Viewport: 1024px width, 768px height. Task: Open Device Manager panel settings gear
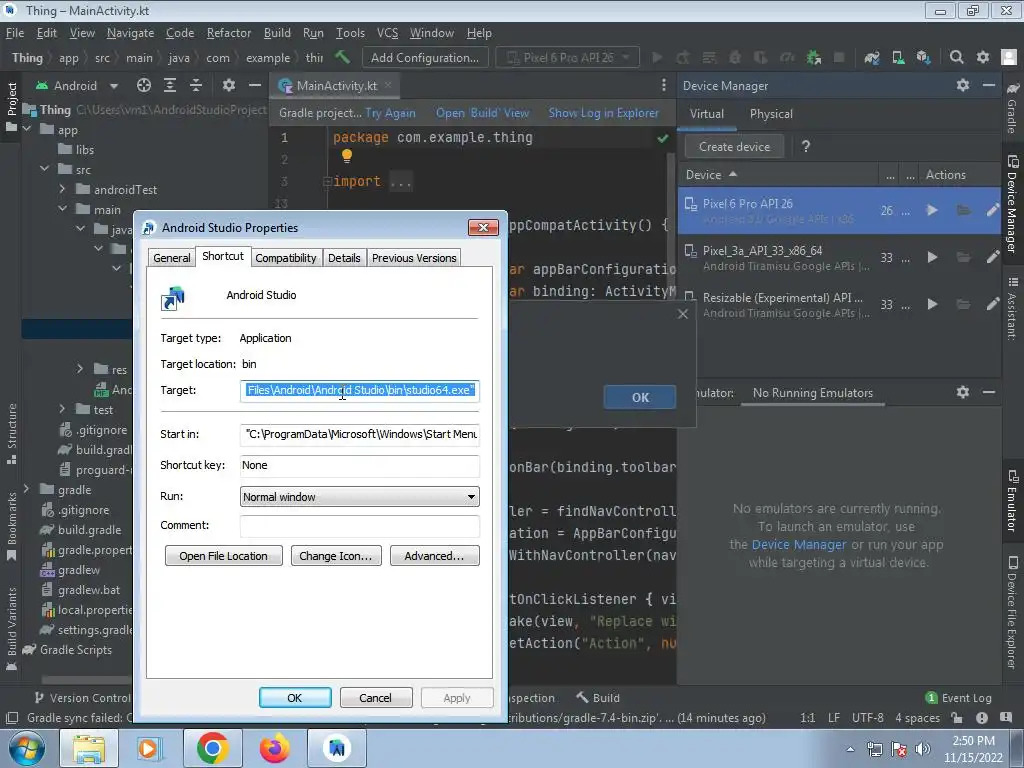[963, 85]
